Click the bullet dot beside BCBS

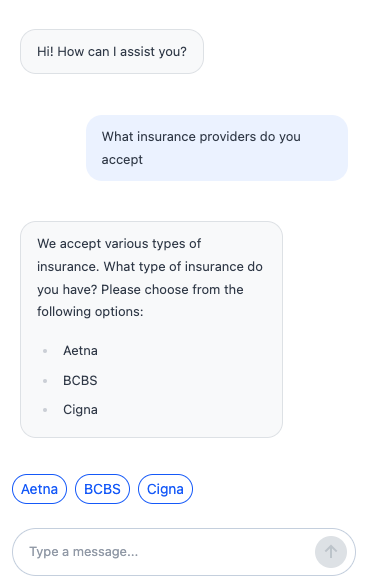click(x=45, y=381)
